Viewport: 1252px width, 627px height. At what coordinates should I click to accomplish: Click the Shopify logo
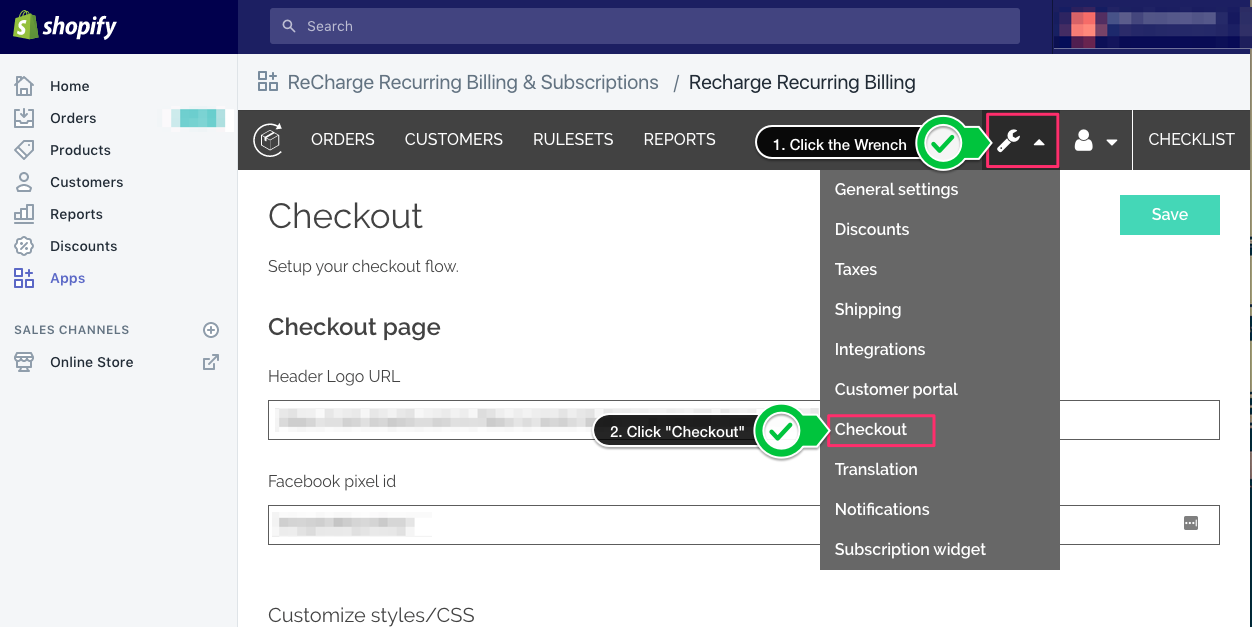click(66, 27)
